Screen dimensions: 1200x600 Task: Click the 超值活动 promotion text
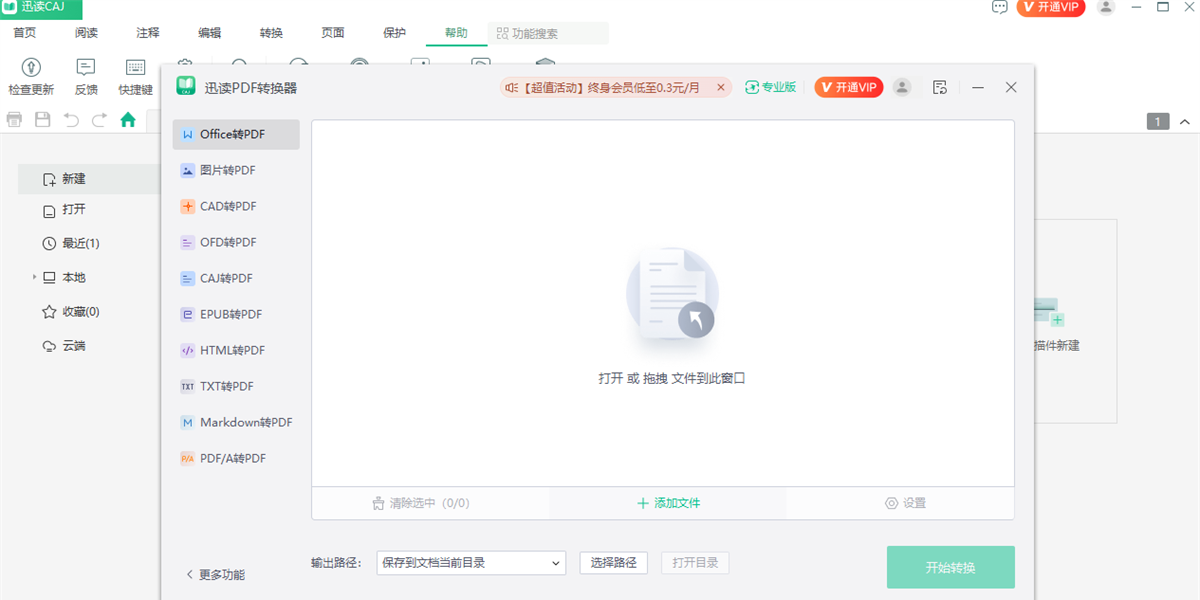point(610,87)
